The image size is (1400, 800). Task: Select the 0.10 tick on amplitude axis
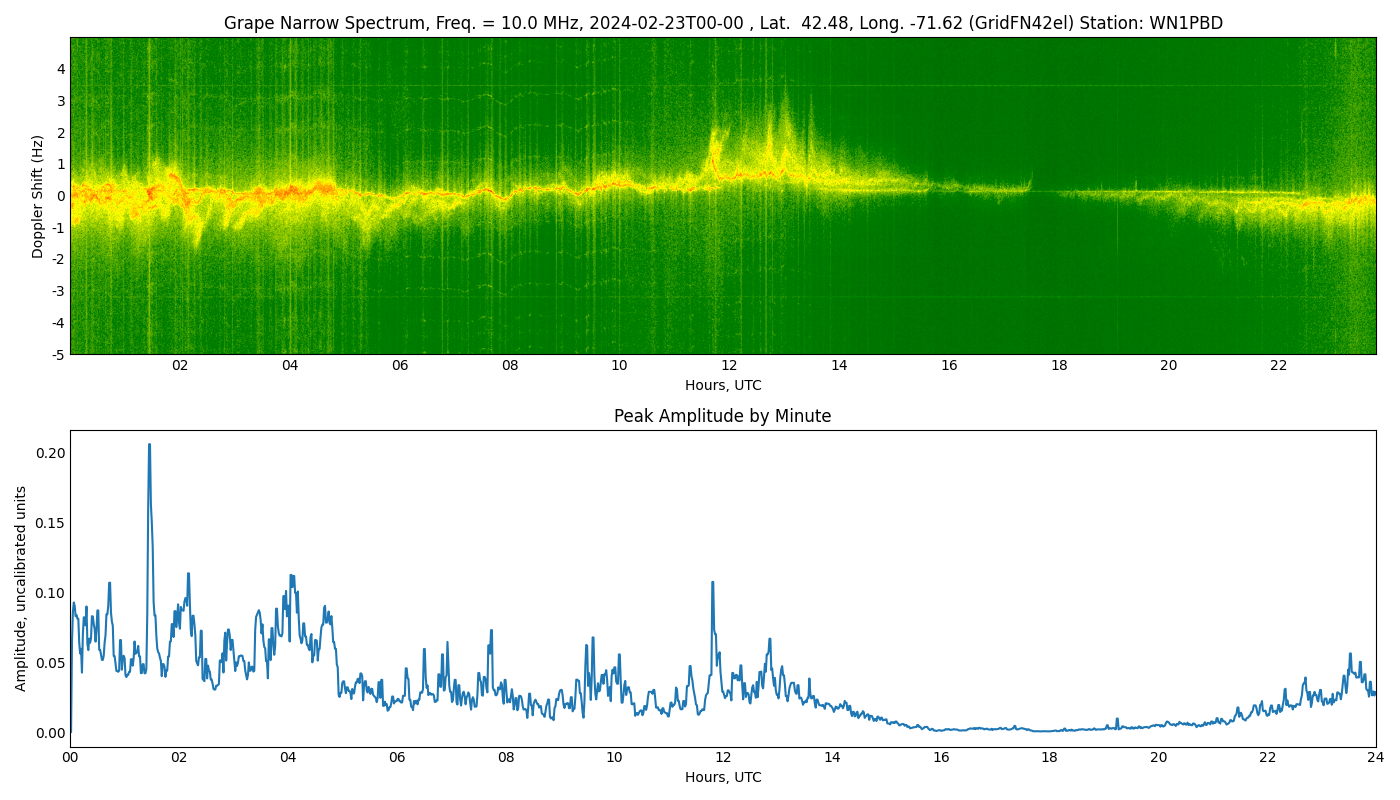(48, 593)
